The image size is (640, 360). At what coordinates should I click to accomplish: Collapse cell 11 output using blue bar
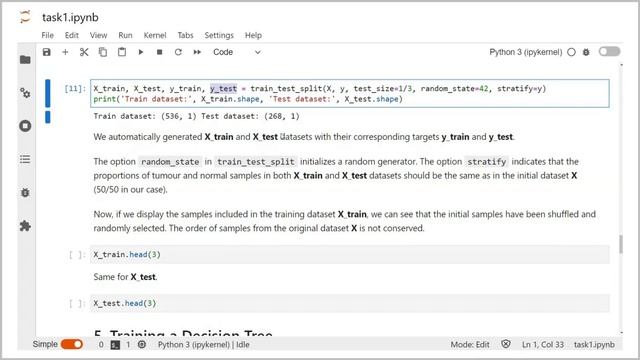tap(48, 117)
